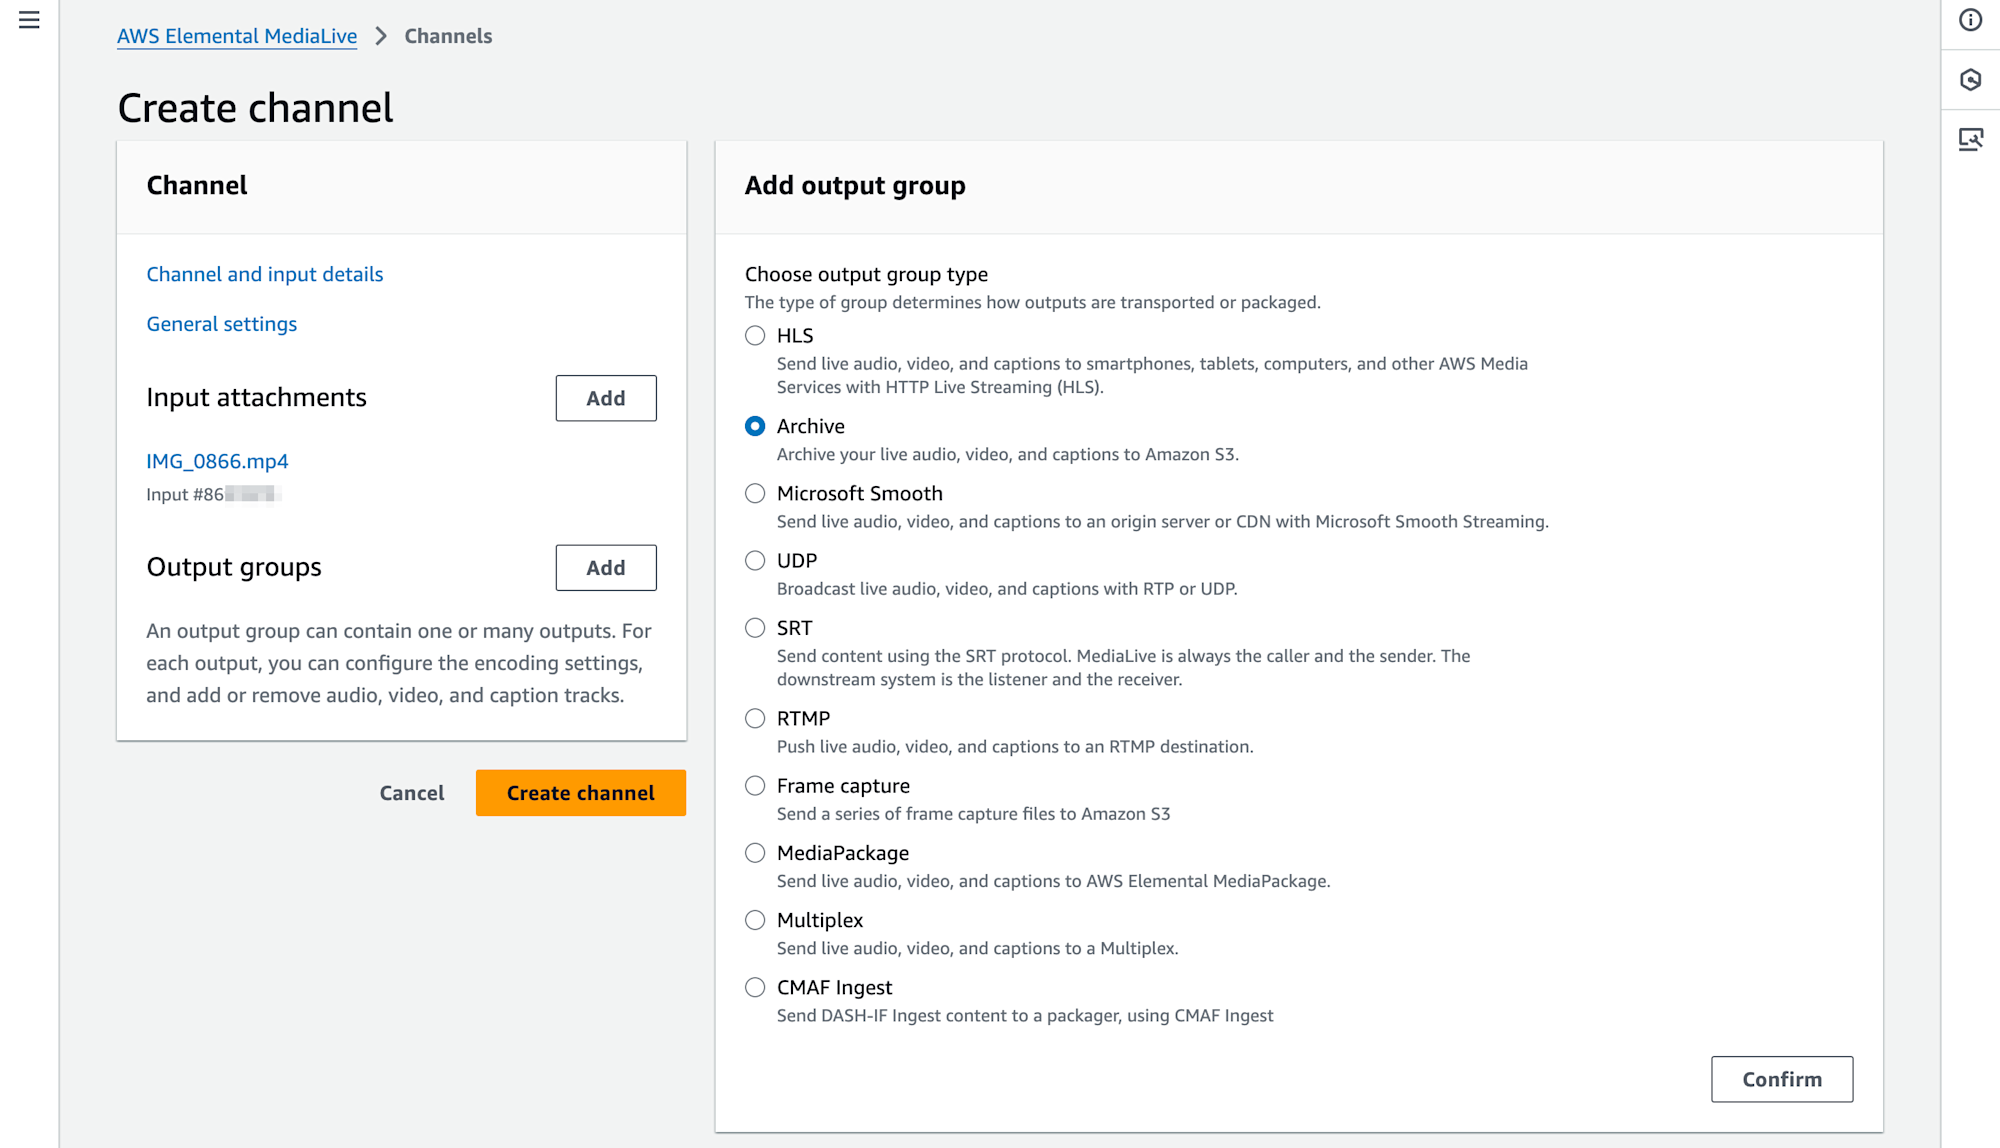Viewport: 2000px width, 1148px height.
Task: Open the info help panel icon
Action: (x=1970, y=20)
